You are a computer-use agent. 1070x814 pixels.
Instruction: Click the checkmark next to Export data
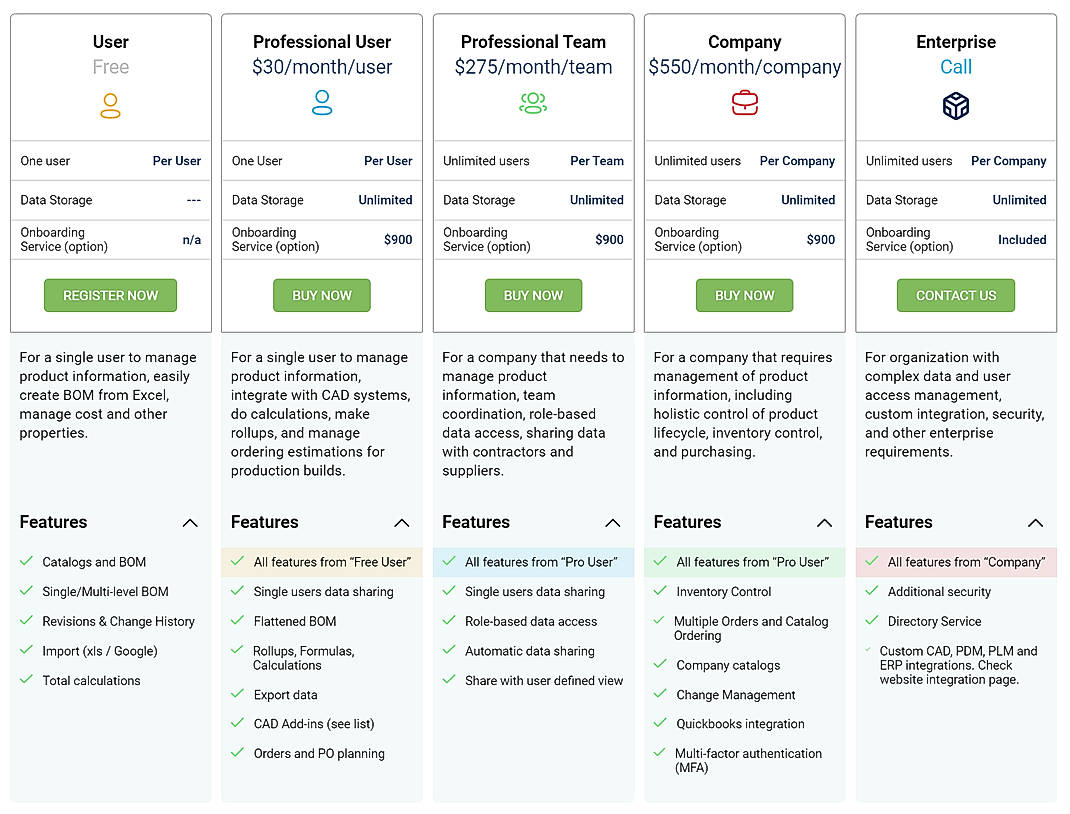coord(239,694)
